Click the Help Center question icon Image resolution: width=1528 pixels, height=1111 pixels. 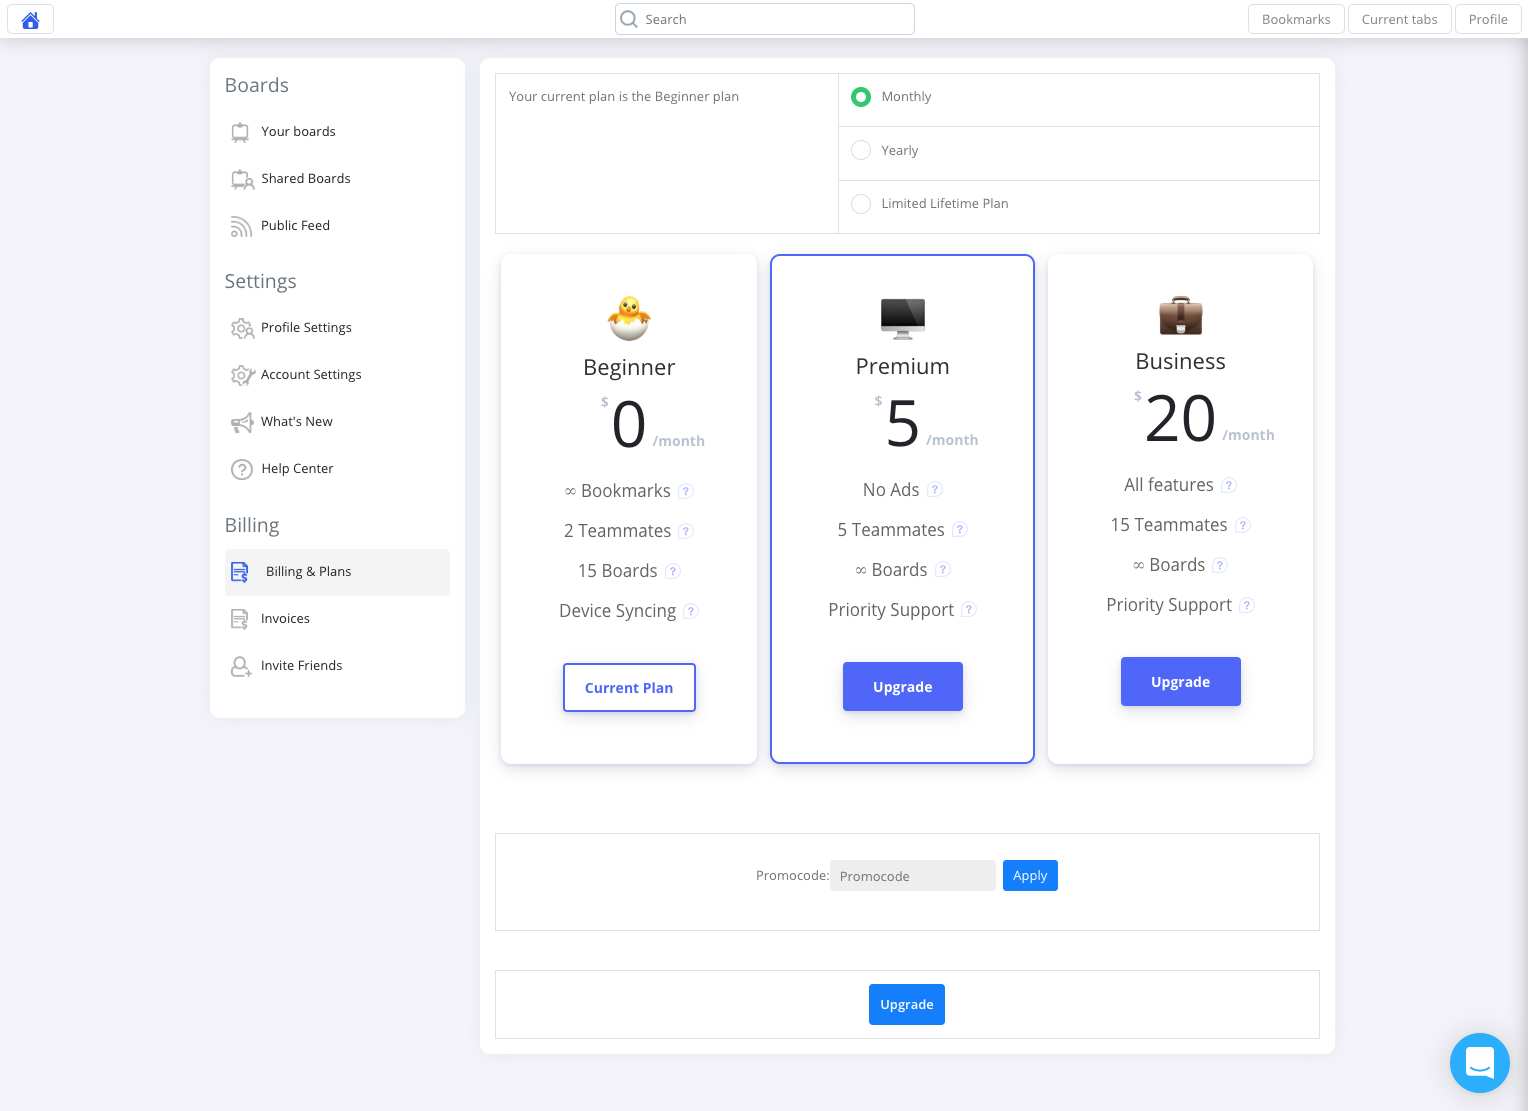242,469
